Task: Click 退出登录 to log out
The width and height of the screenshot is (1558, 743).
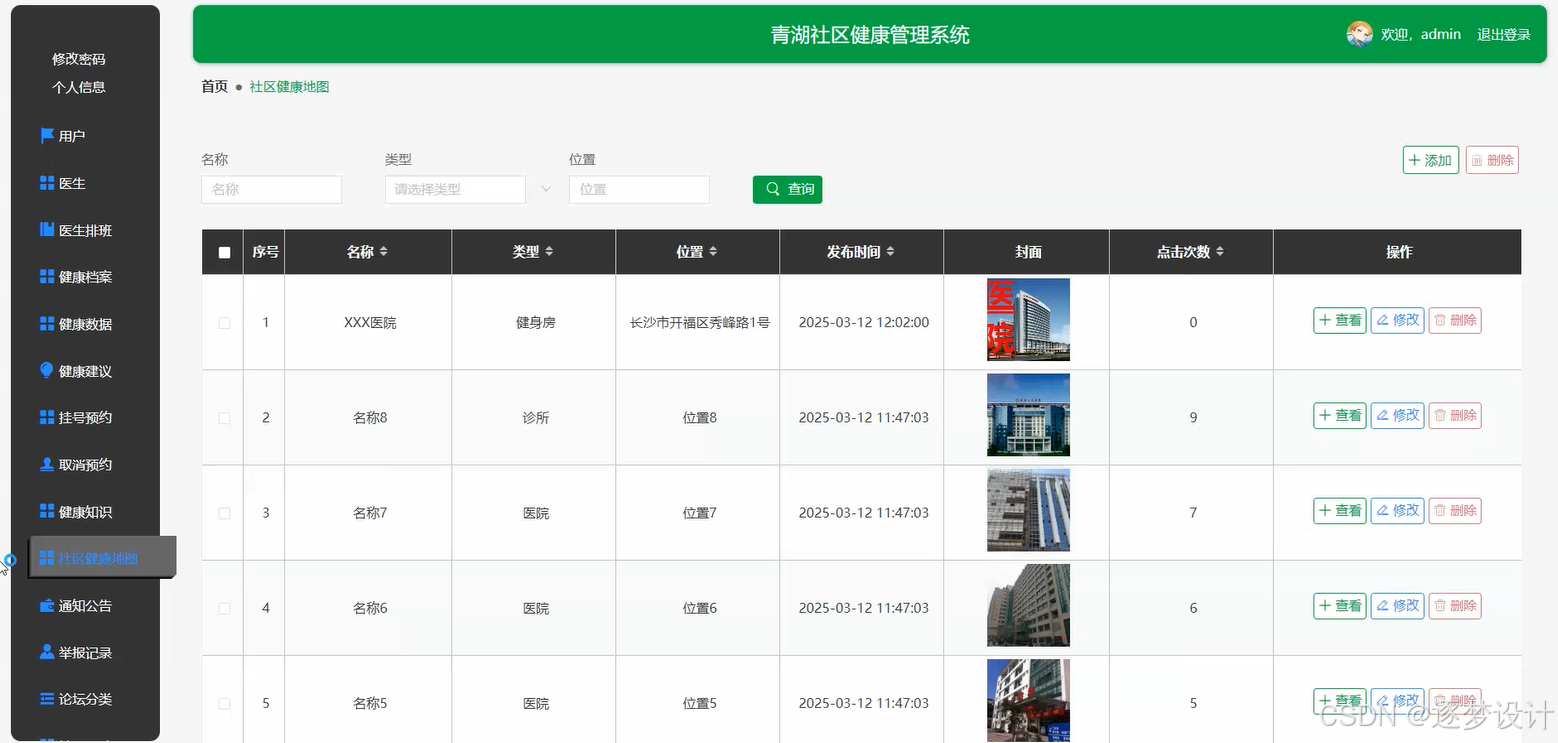Action: (x=1503, y=33)
